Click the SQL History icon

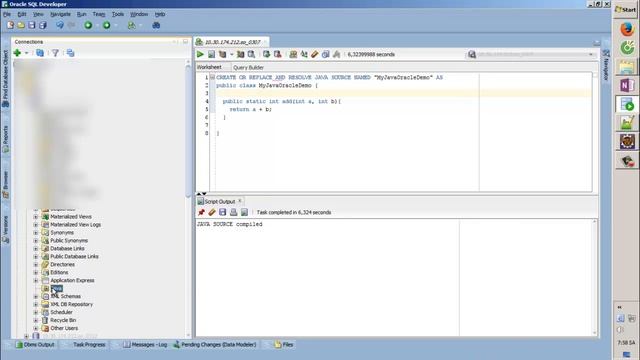[326, 54]
